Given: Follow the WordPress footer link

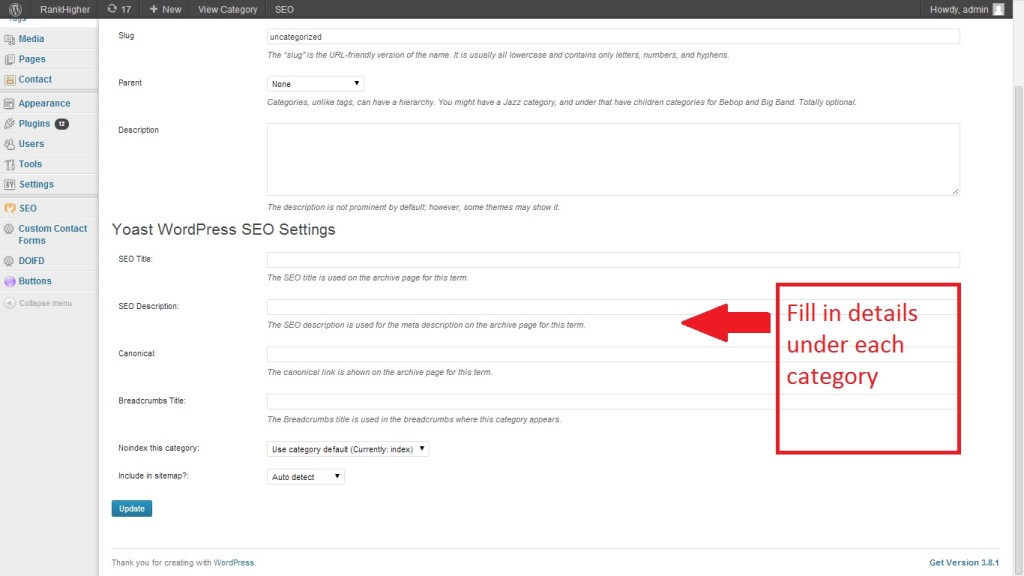Looking at the screenshot, I should 233,562.
